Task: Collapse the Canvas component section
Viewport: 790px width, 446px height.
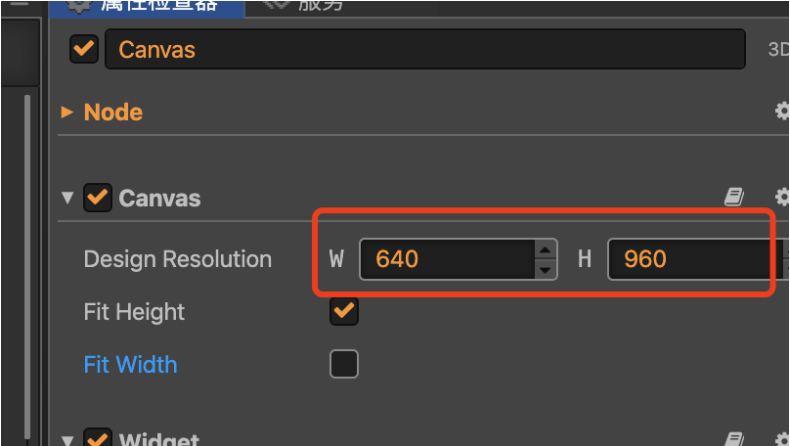Action: click(68, 197)
